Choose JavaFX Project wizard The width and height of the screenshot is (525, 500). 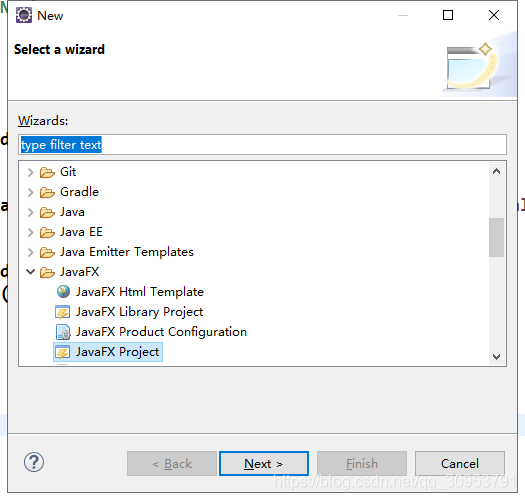(x=118, y=352)
